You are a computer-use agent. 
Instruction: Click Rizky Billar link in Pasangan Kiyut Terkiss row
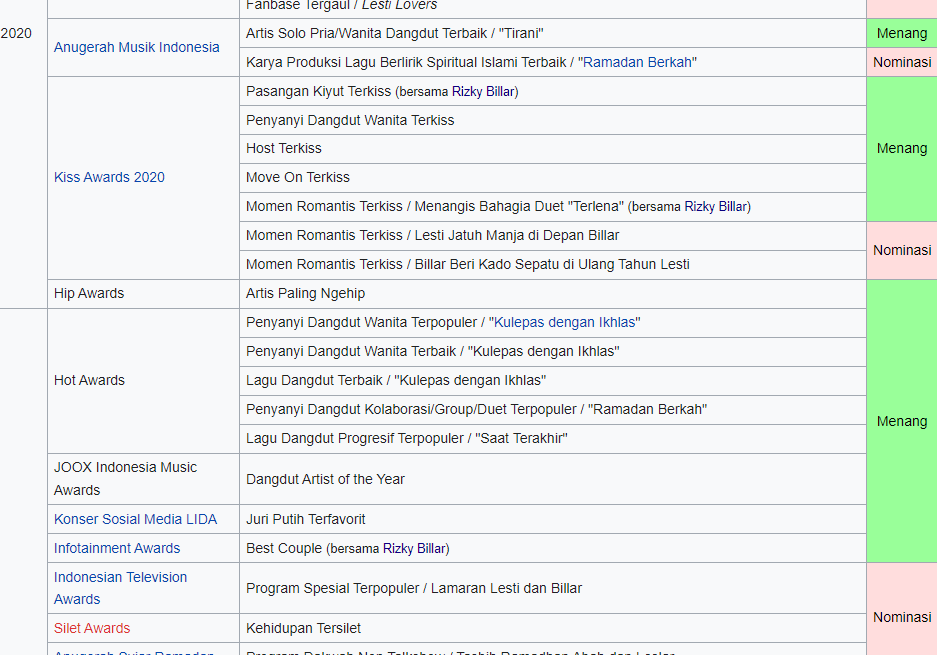[x=483, y=91]
